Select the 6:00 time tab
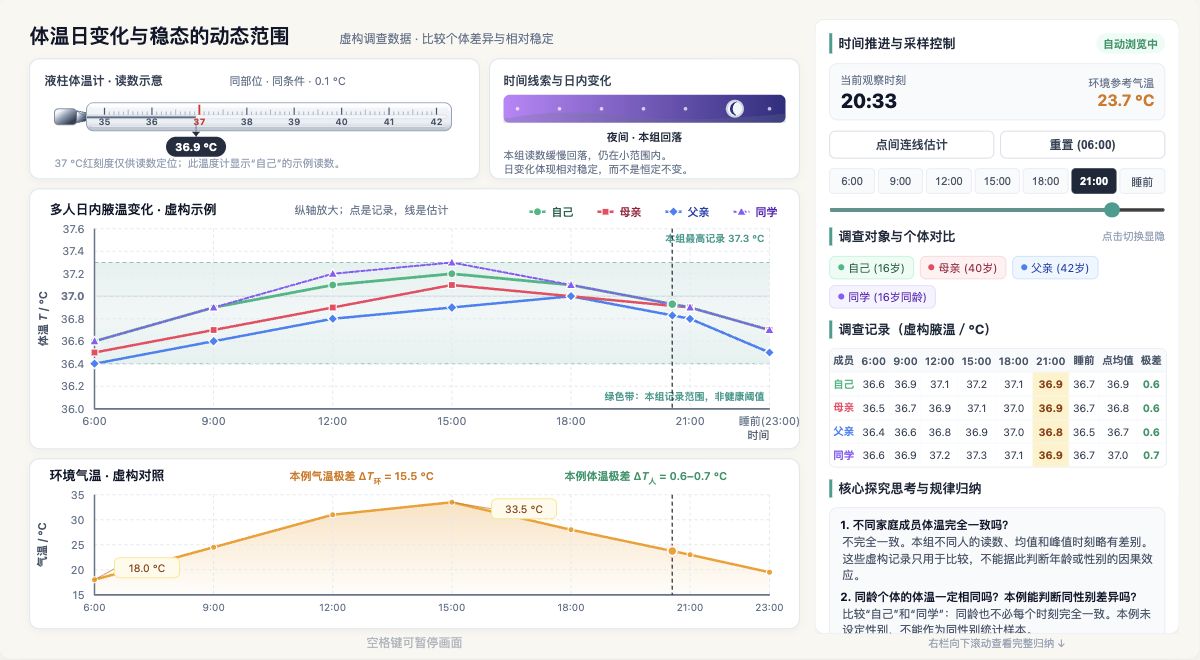The width and height of the screenshot is (1200, 660). click(x=852, y=181)
